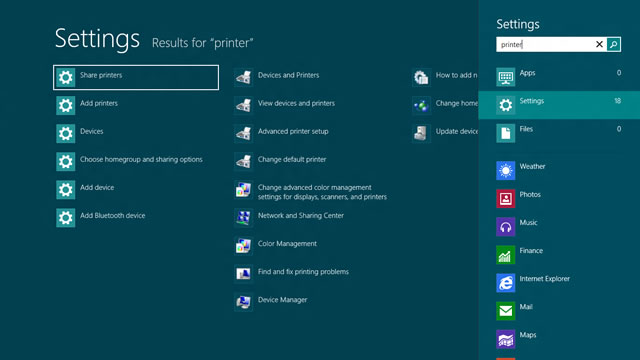
Task: Search within Finance app label
Action: tap(531, 251)
